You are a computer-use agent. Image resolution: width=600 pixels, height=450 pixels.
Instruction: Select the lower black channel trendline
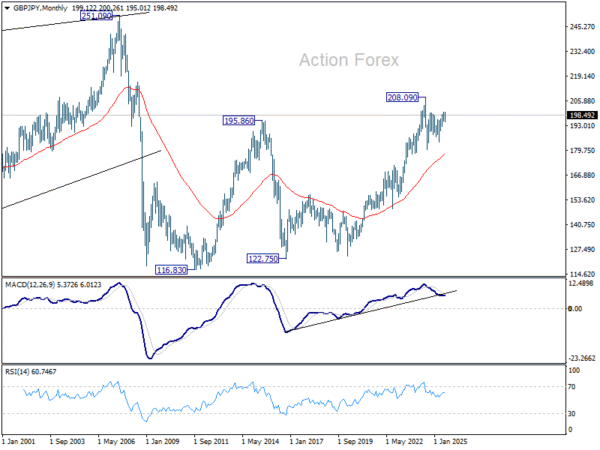[81, 179]
